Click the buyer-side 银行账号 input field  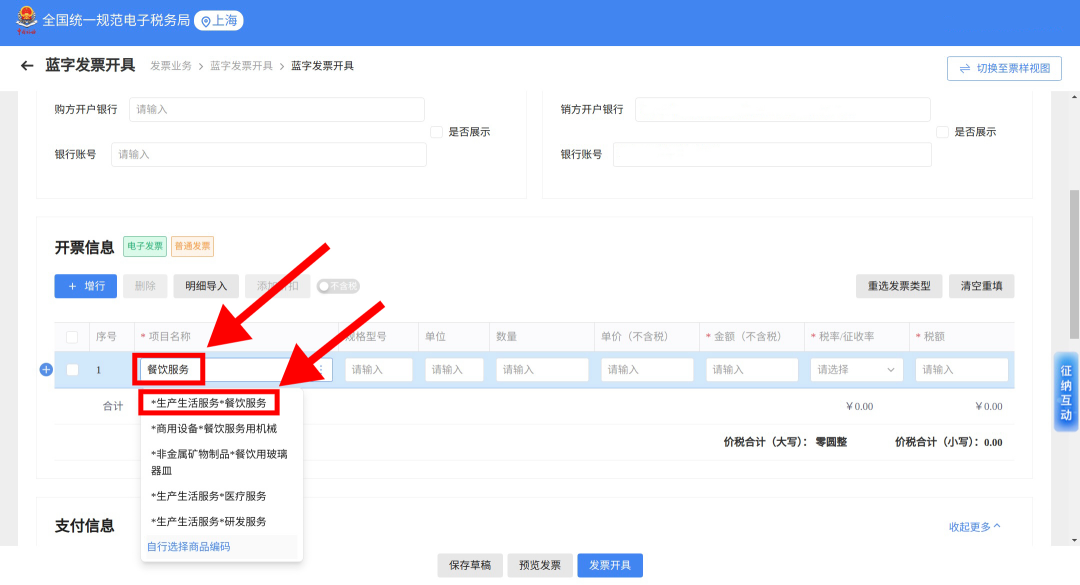[269, 154]
